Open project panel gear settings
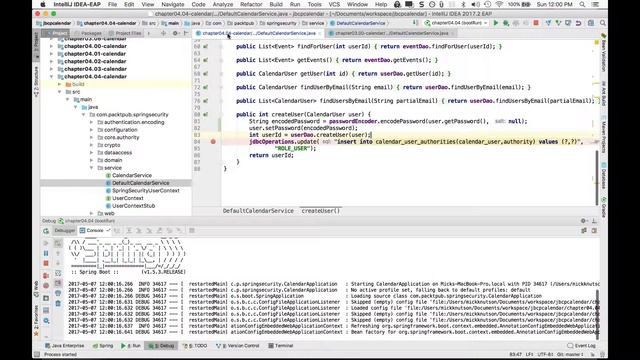Viewport: 640px width, 360px height. click(175, 33)
